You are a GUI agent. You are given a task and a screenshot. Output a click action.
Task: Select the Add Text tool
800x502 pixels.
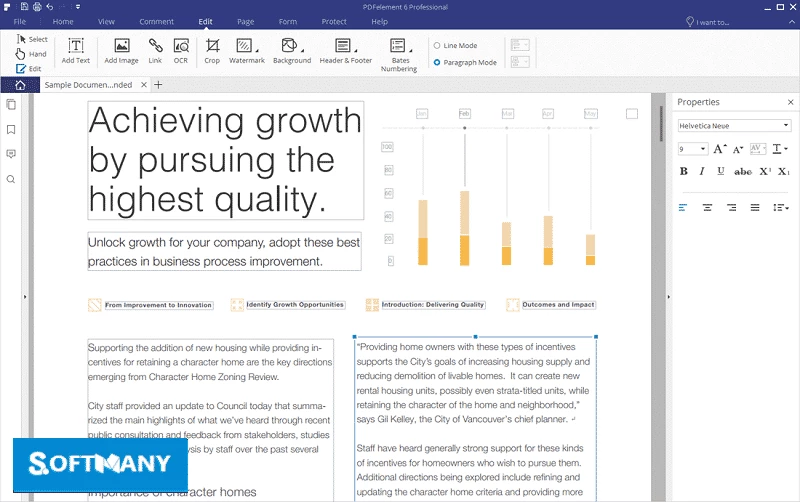76,51
